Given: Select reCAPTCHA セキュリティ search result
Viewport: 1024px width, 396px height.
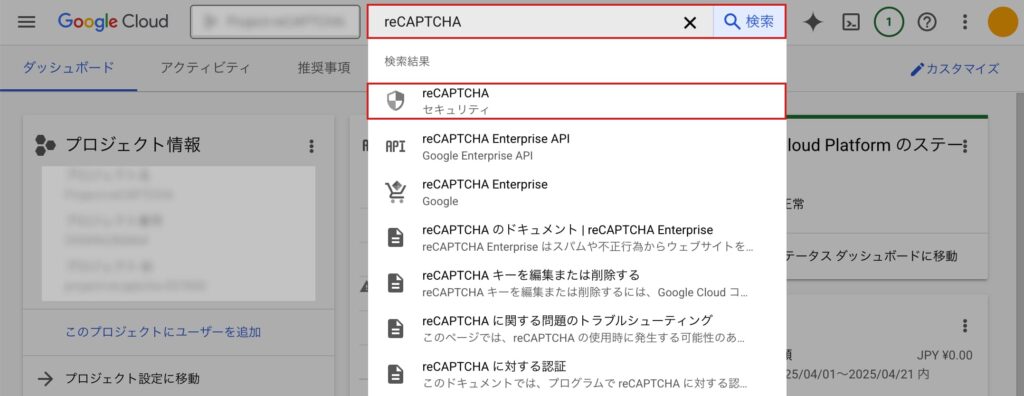Looking at the screenshot, I should point(577,101).
